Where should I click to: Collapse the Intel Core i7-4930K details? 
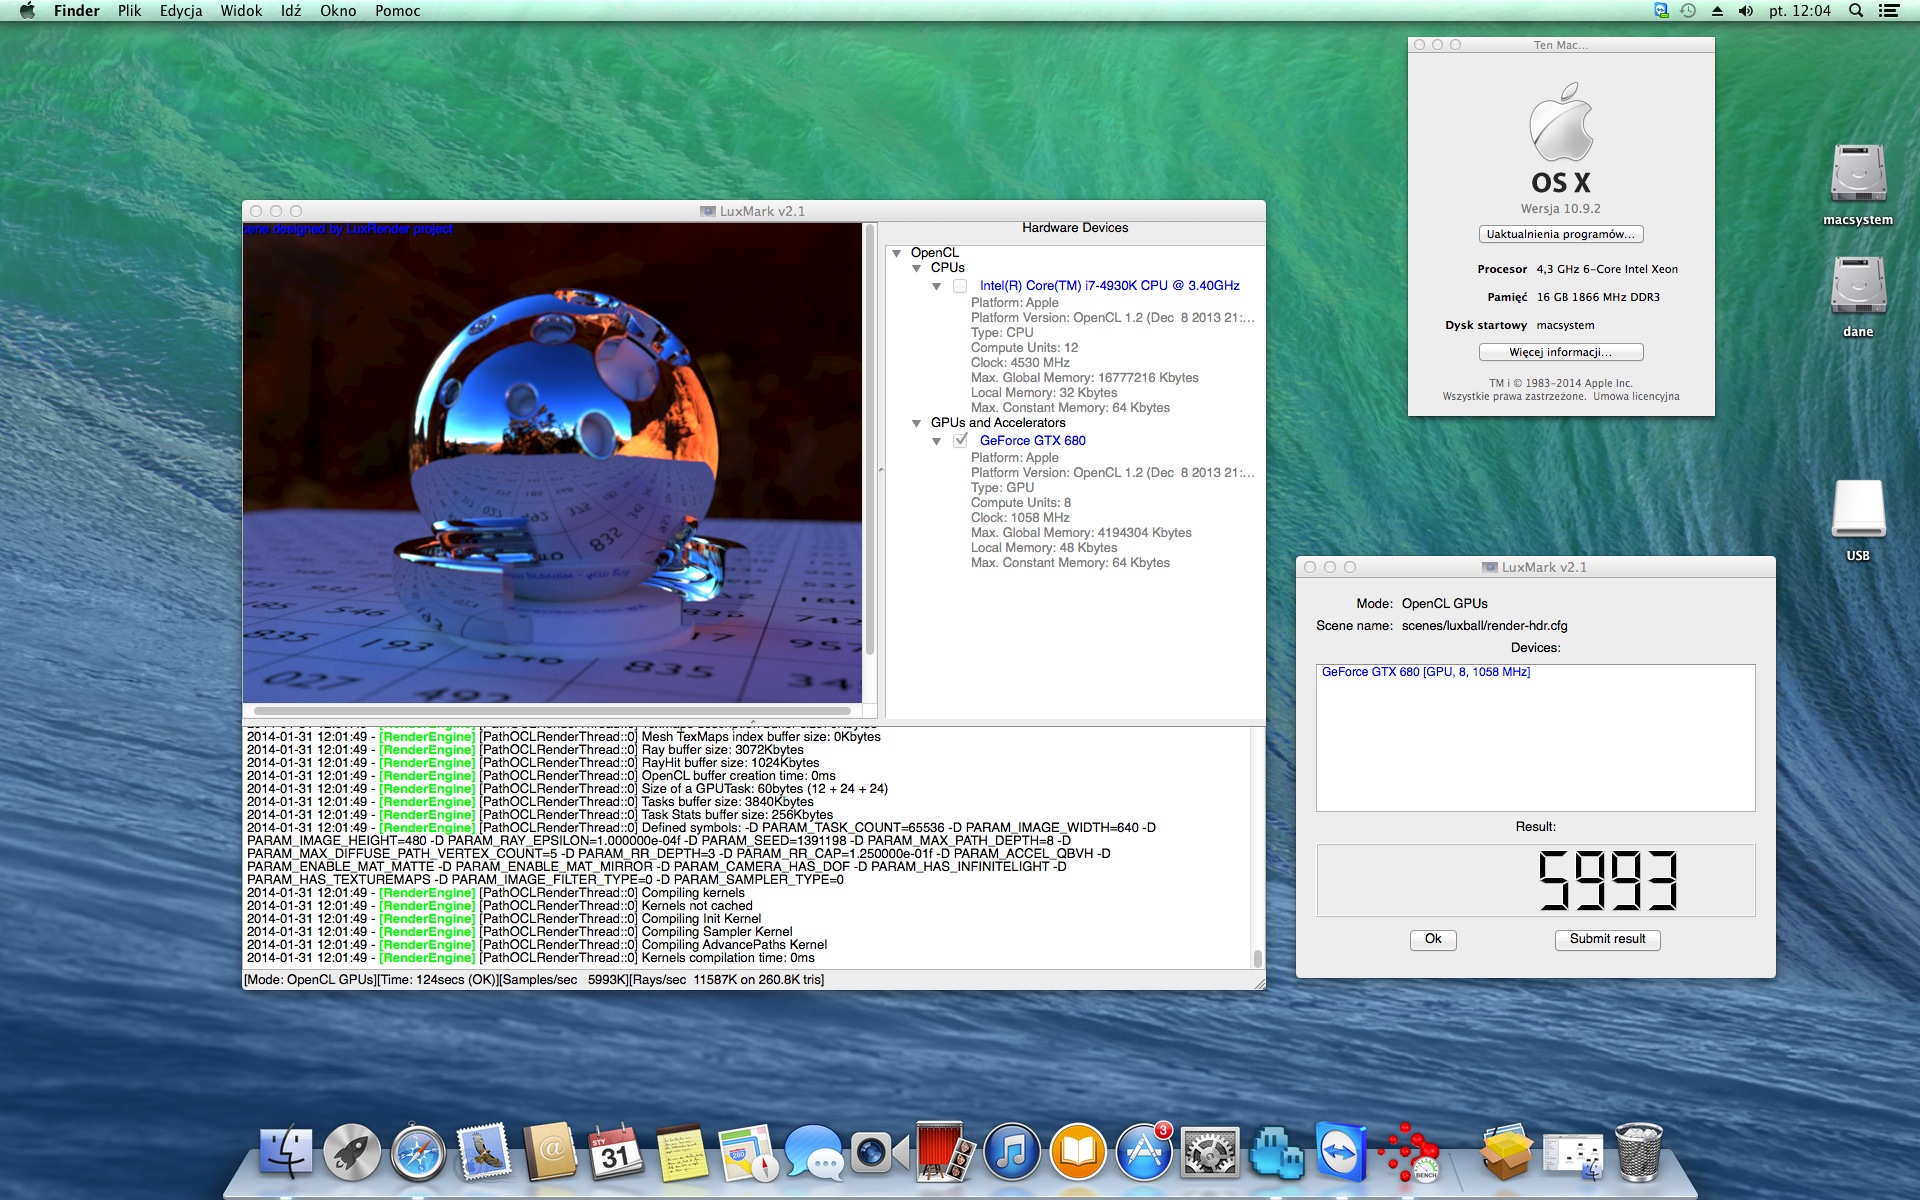tap(937, 286)
